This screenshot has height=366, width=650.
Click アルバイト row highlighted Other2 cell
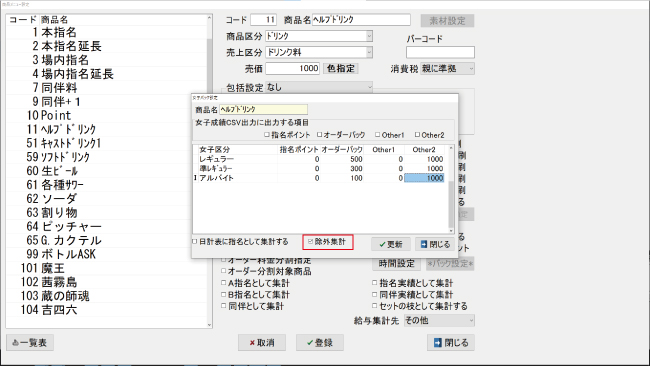click(424, 178)
